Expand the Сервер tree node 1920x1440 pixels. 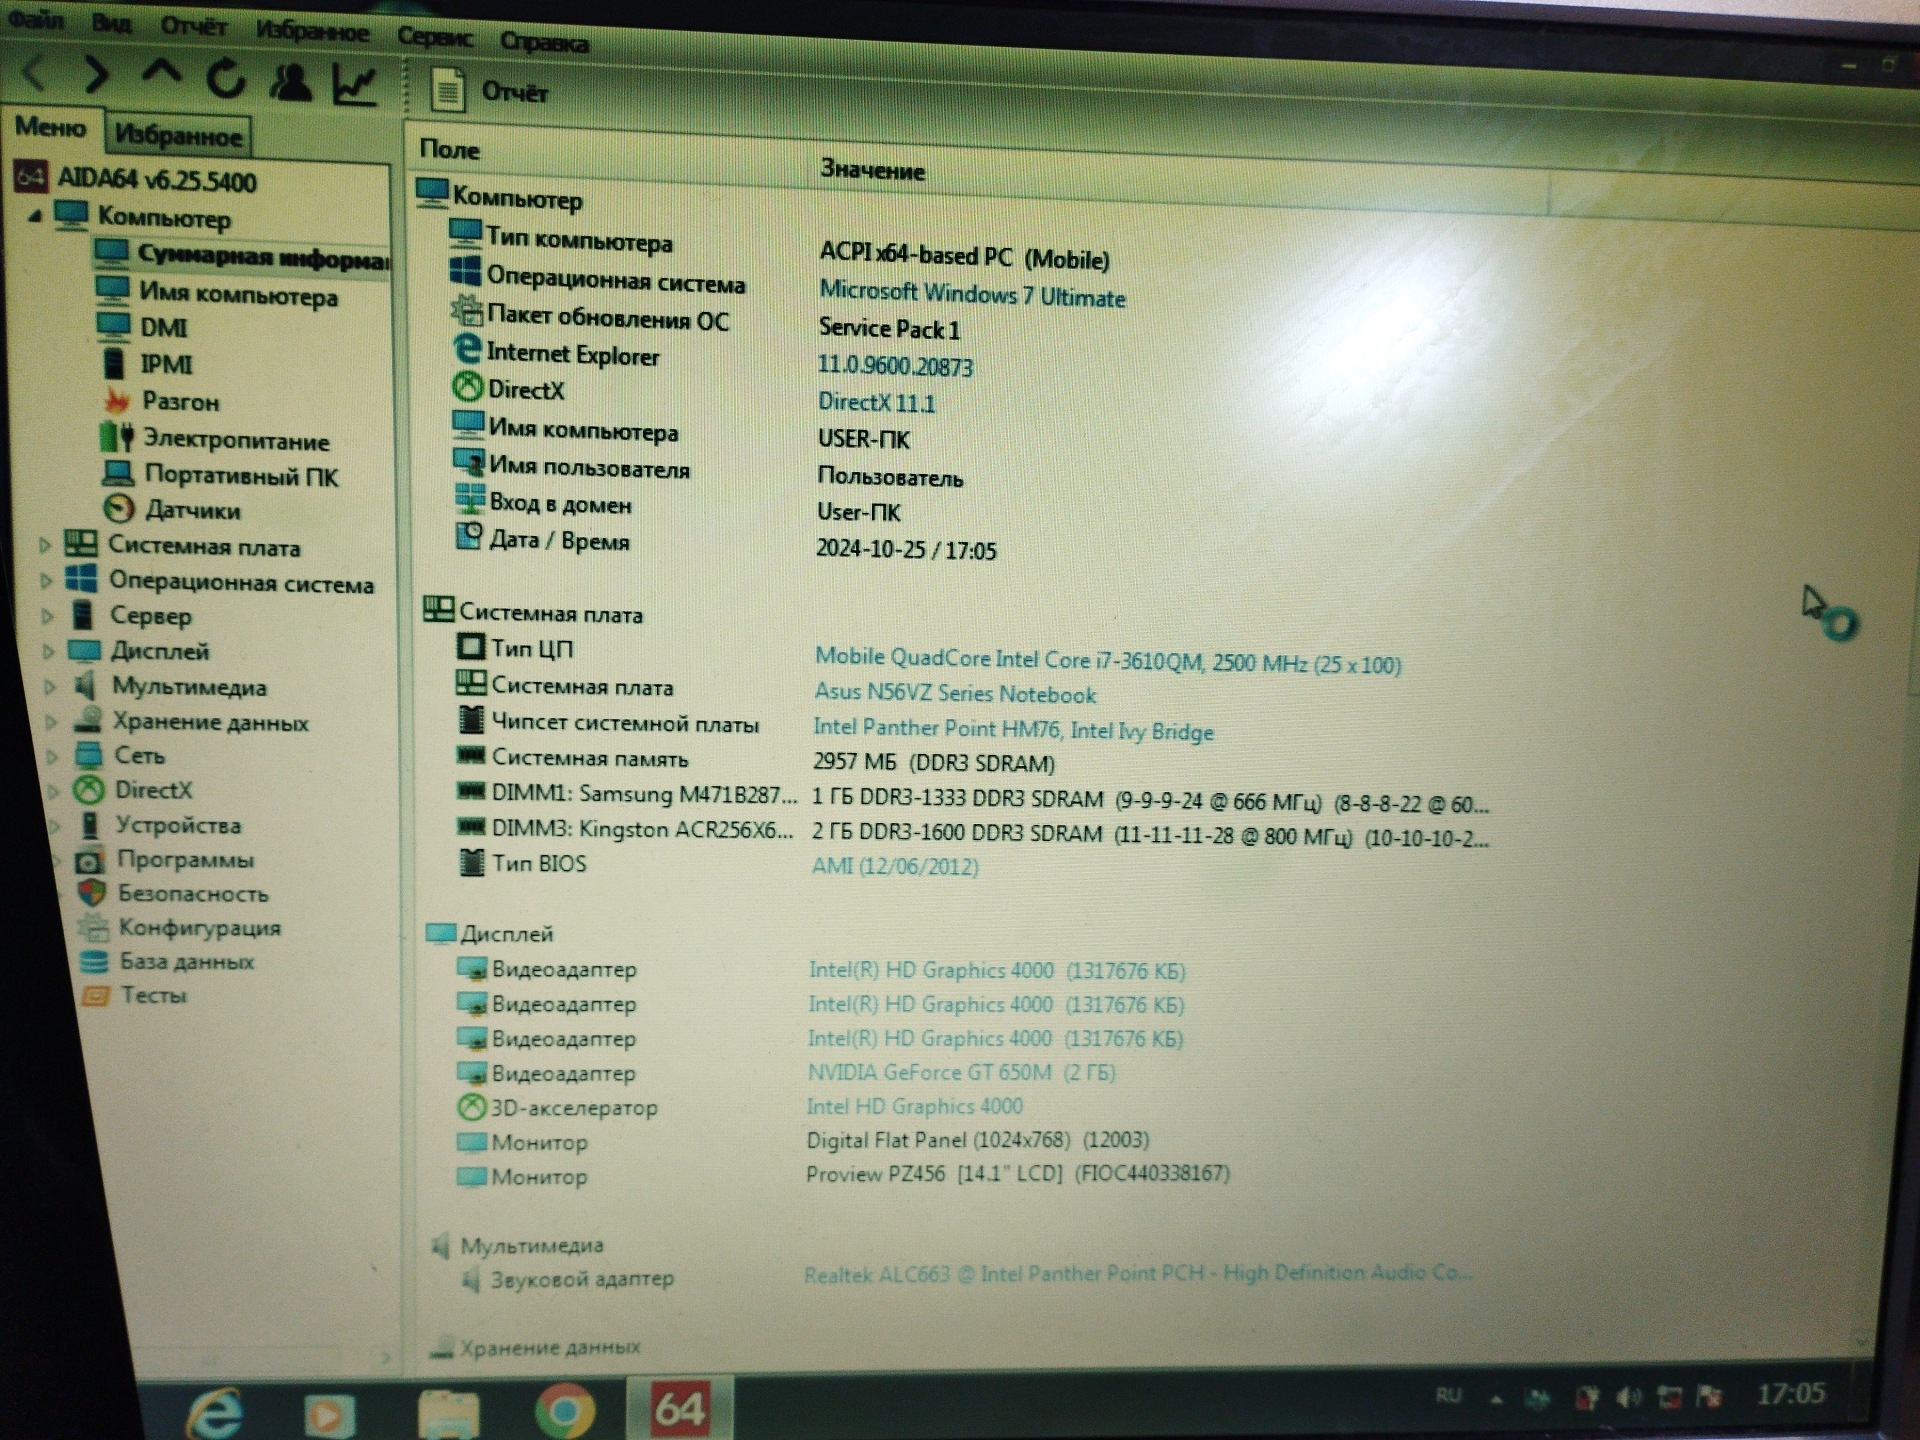47,616
